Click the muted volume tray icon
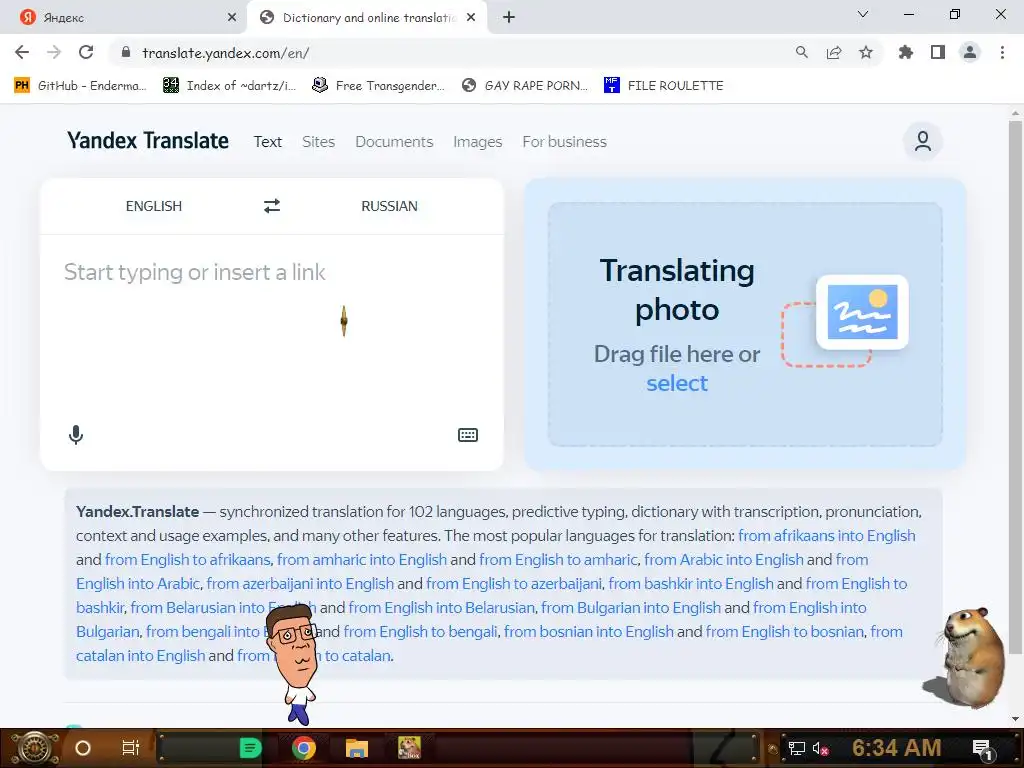 point(820,748)
